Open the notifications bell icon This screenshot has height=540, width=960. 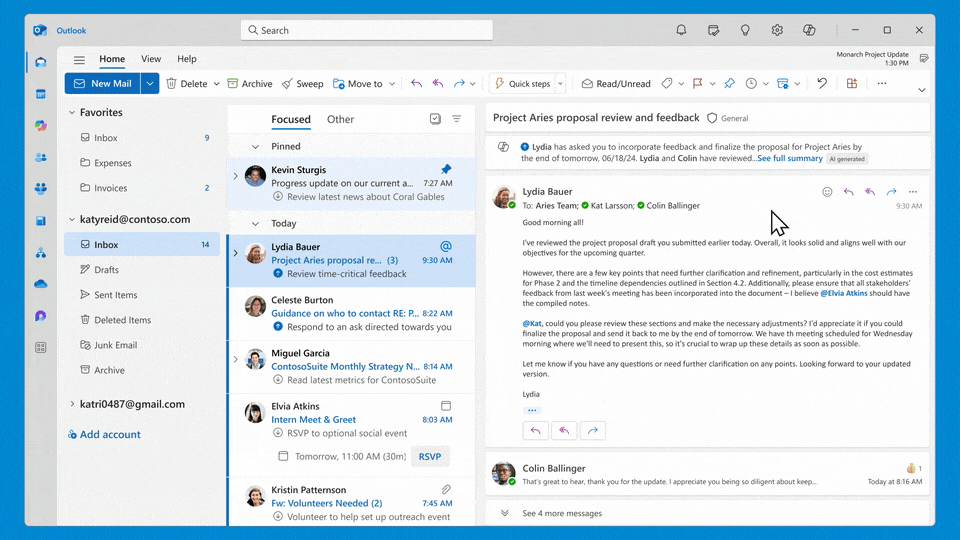click(681, 30)
